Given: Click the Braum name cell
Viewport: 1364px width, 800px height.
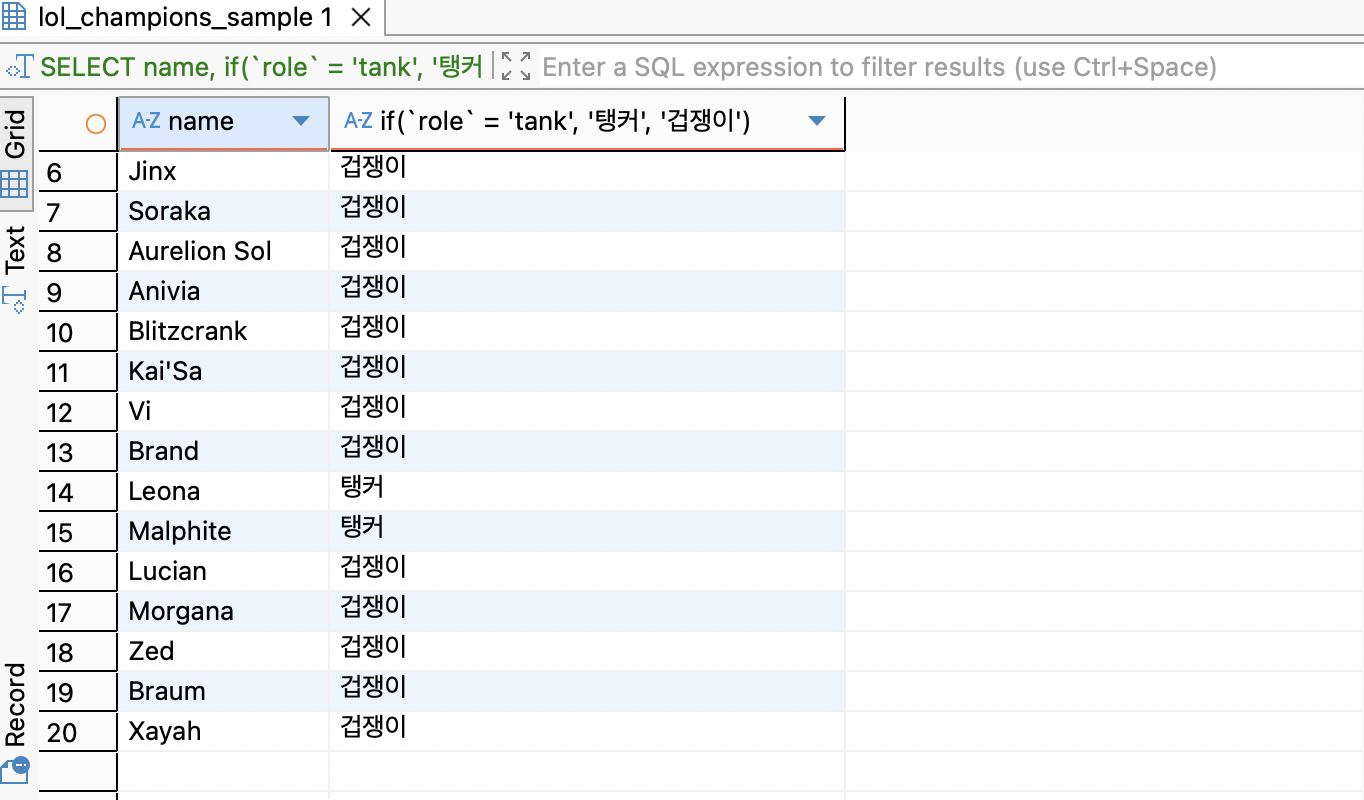Looking at the screenshot, I should coord(224,691).
